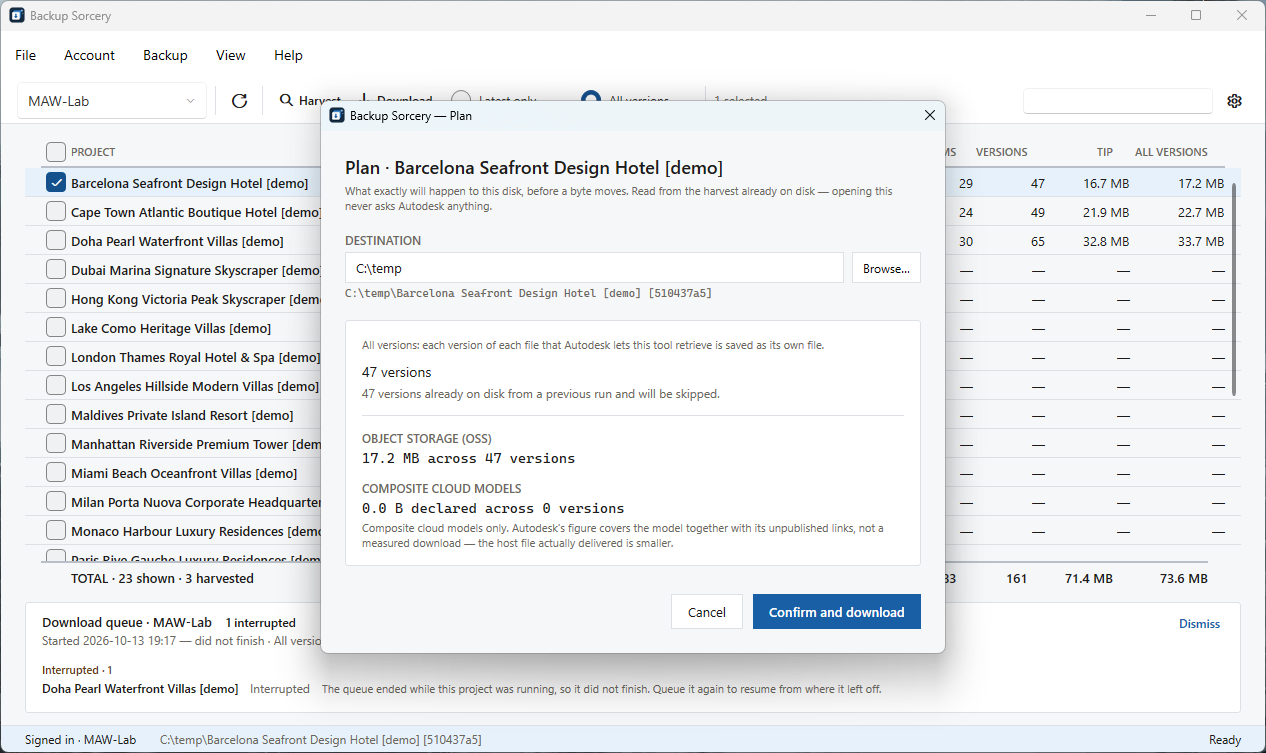Click '0.0 B declared across 0 versions' text
This screenshot has height=753, width=1266.
[x=493, y=509]
